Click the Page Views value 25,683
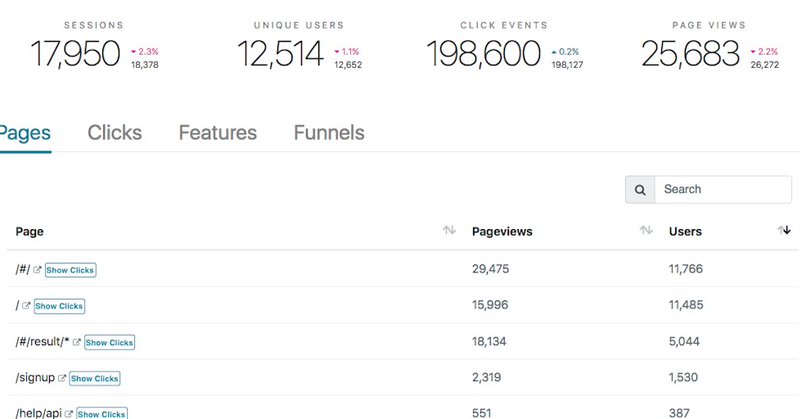 pyautogui.click(x=690, y=54)
